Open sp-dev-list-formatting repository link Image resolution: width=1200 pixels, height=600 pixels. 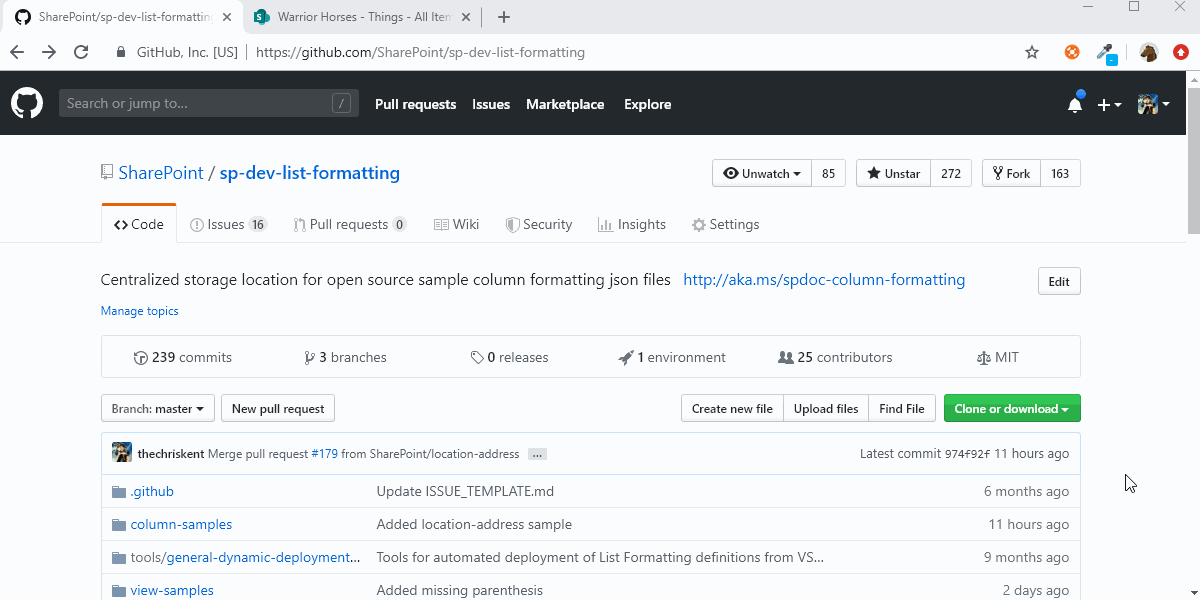click(x=310, y=173)
